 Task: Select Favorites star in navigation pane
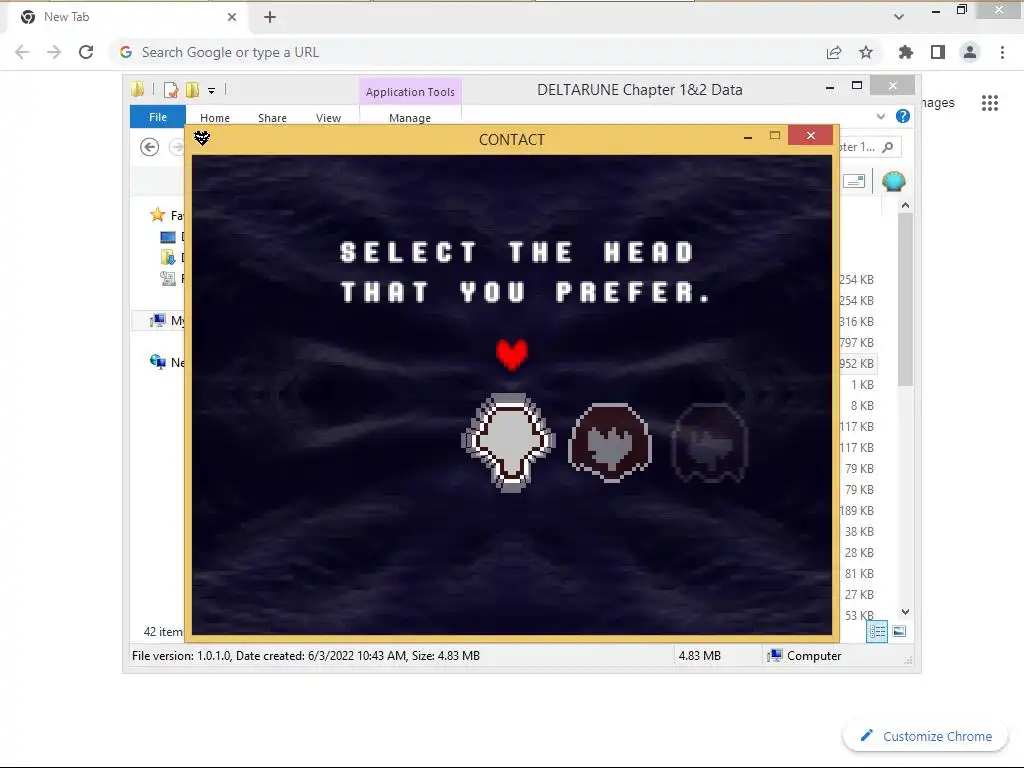point(157,215)
